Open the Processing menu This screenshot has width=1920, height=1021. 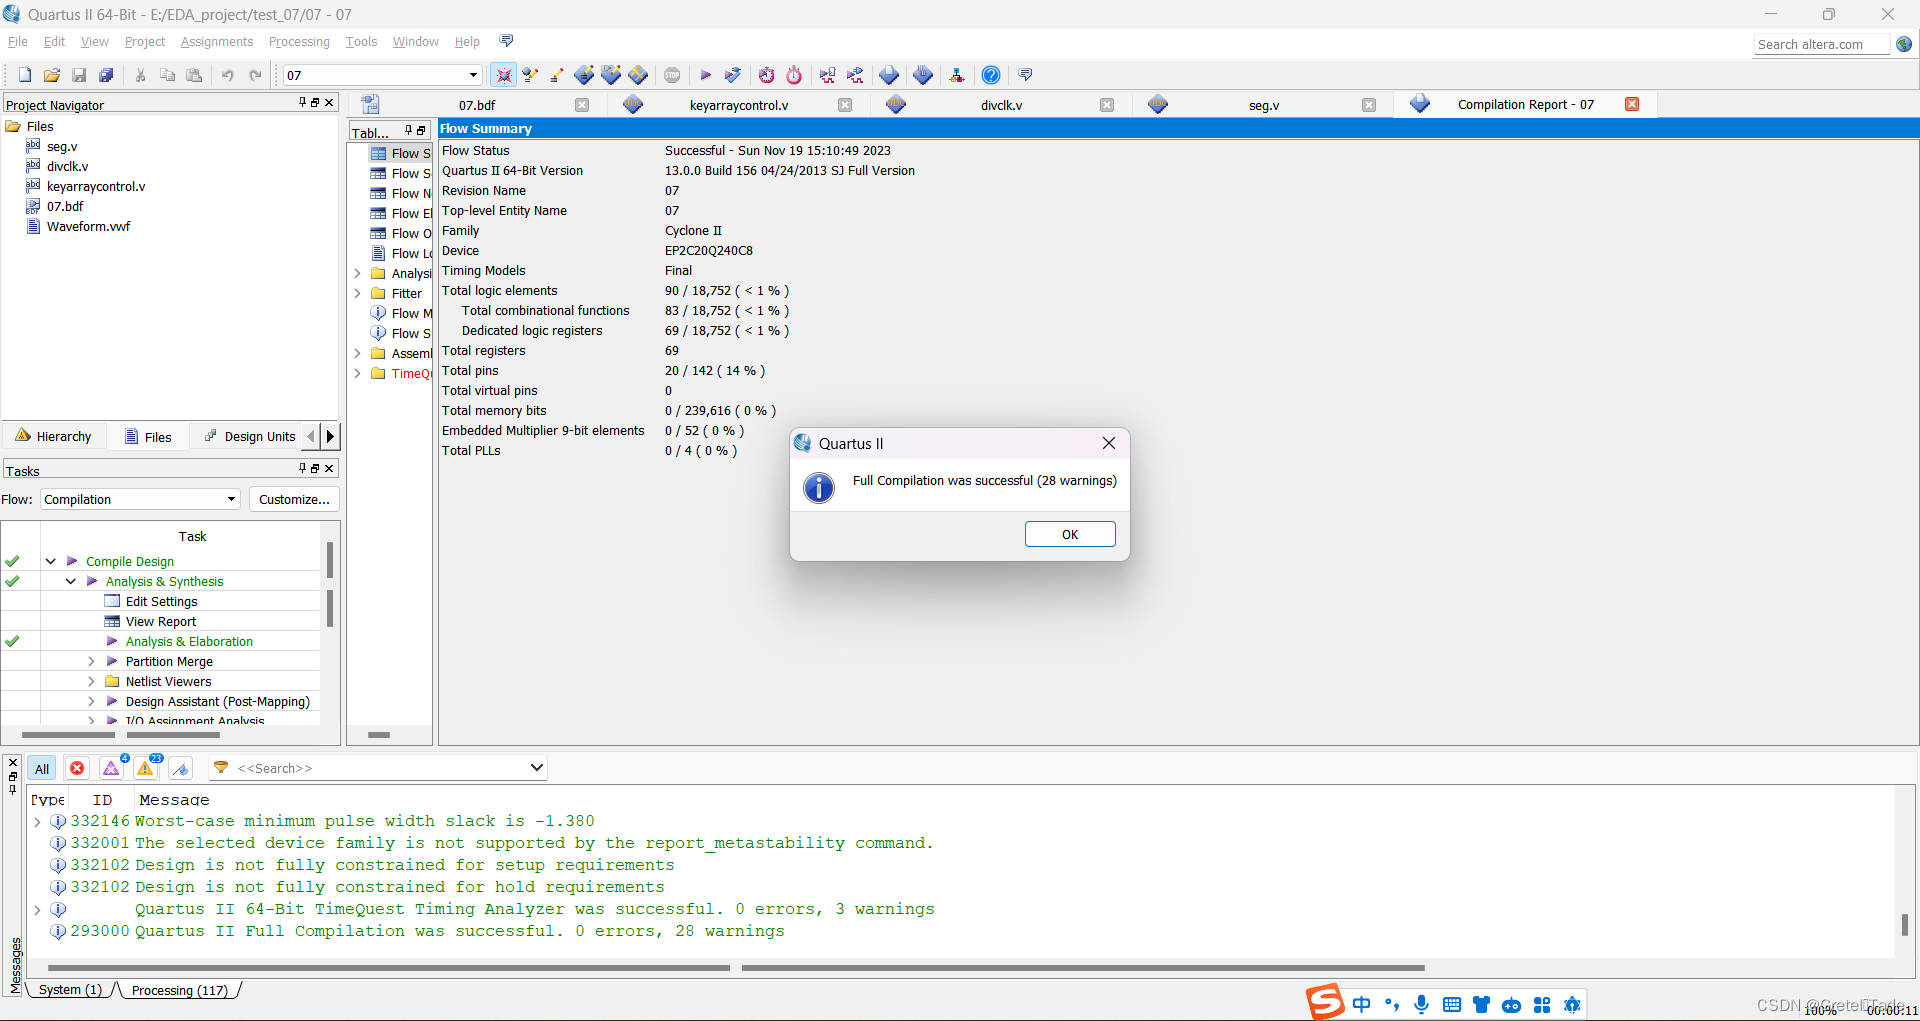tap(299, 42)
